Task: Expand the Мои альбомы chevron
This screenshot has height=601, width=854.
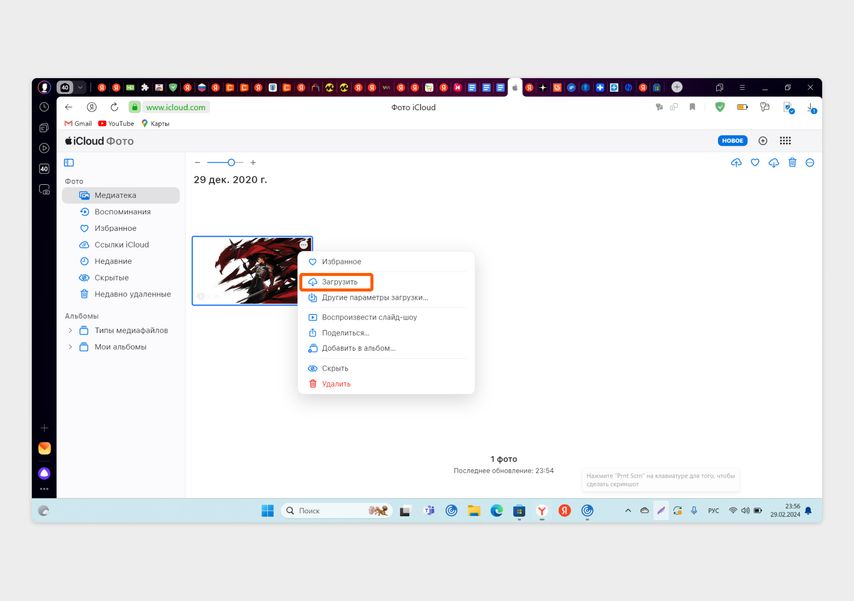Action: click(70, 347)
